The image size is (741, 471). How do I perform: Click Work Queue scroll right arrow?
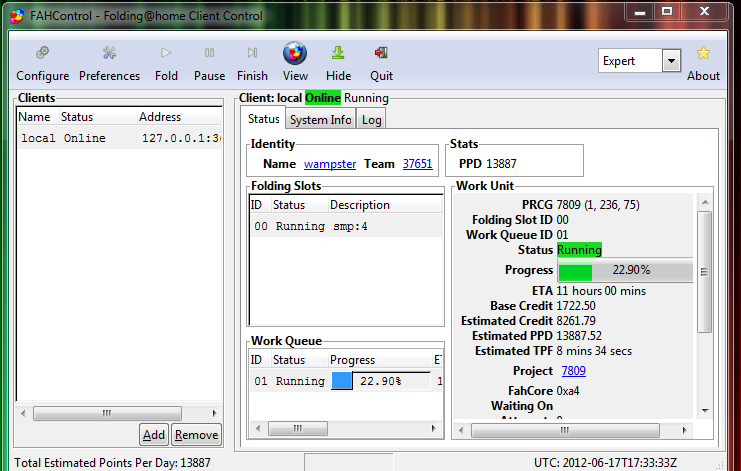click(x=433, y=428)
